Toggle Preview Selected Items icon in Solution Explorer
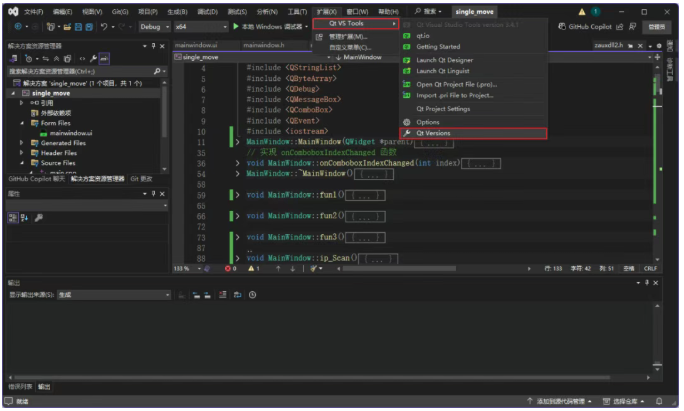Viewport: 684px width, 411px height. coord(104,58)
